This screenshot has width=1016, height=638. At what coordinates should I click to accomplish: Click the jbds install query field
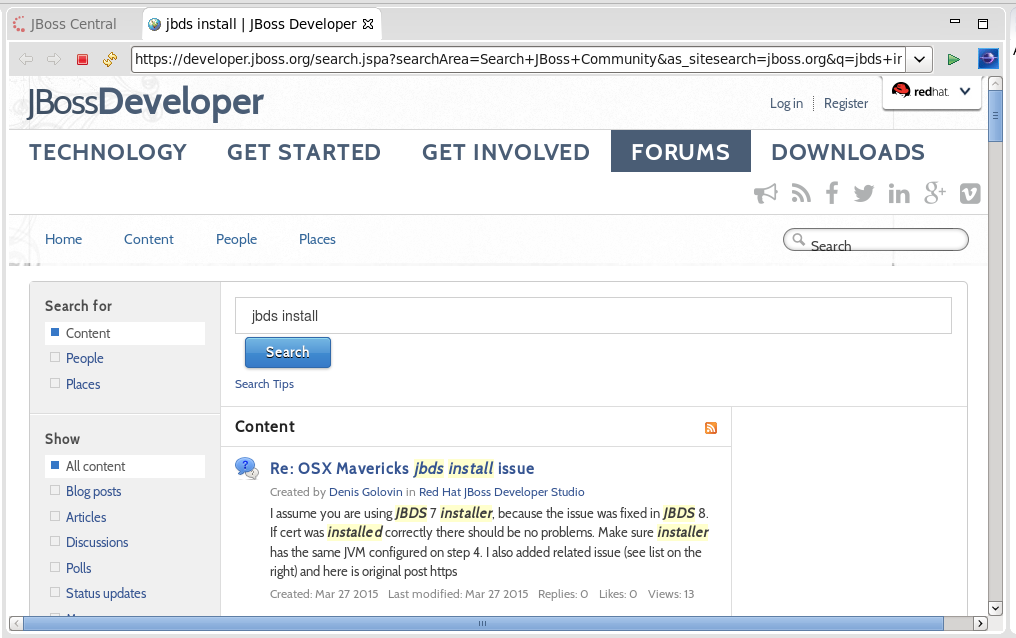coord(593,315)
